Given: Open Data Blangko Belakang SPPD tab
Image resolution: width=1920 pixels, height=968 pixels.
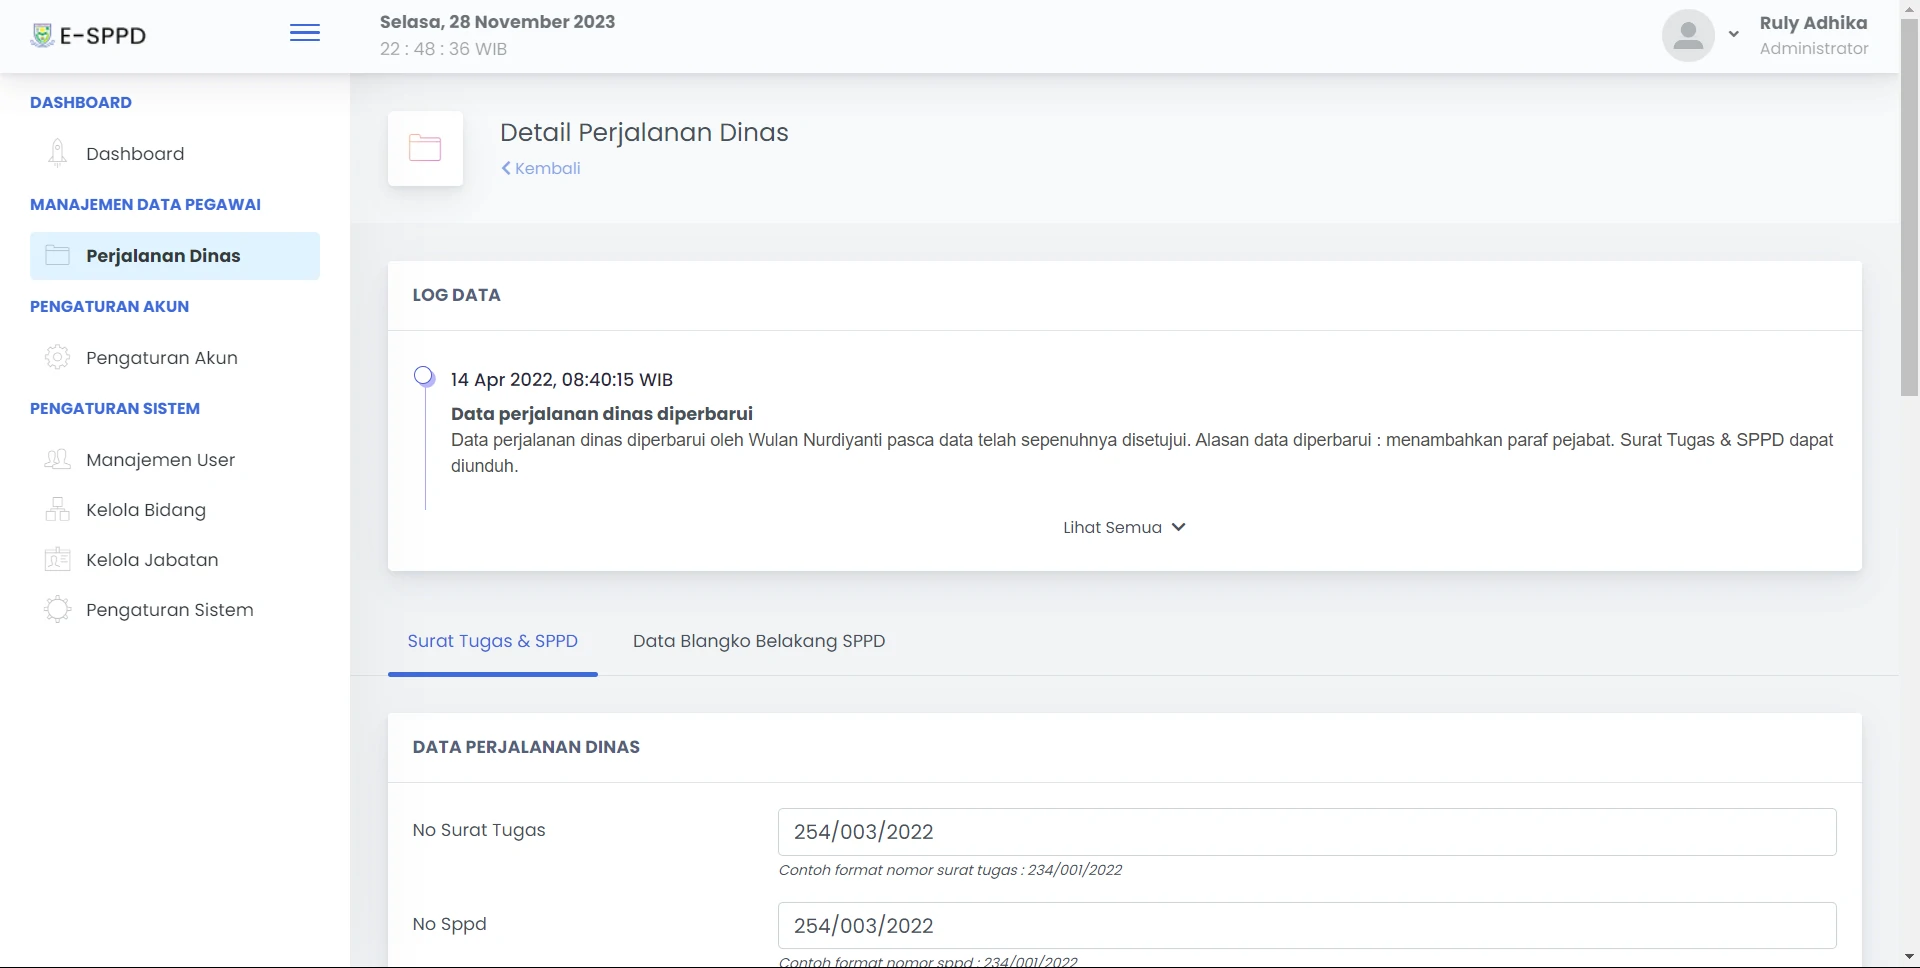Looking at the screenshot, I should tap(759, 641).
